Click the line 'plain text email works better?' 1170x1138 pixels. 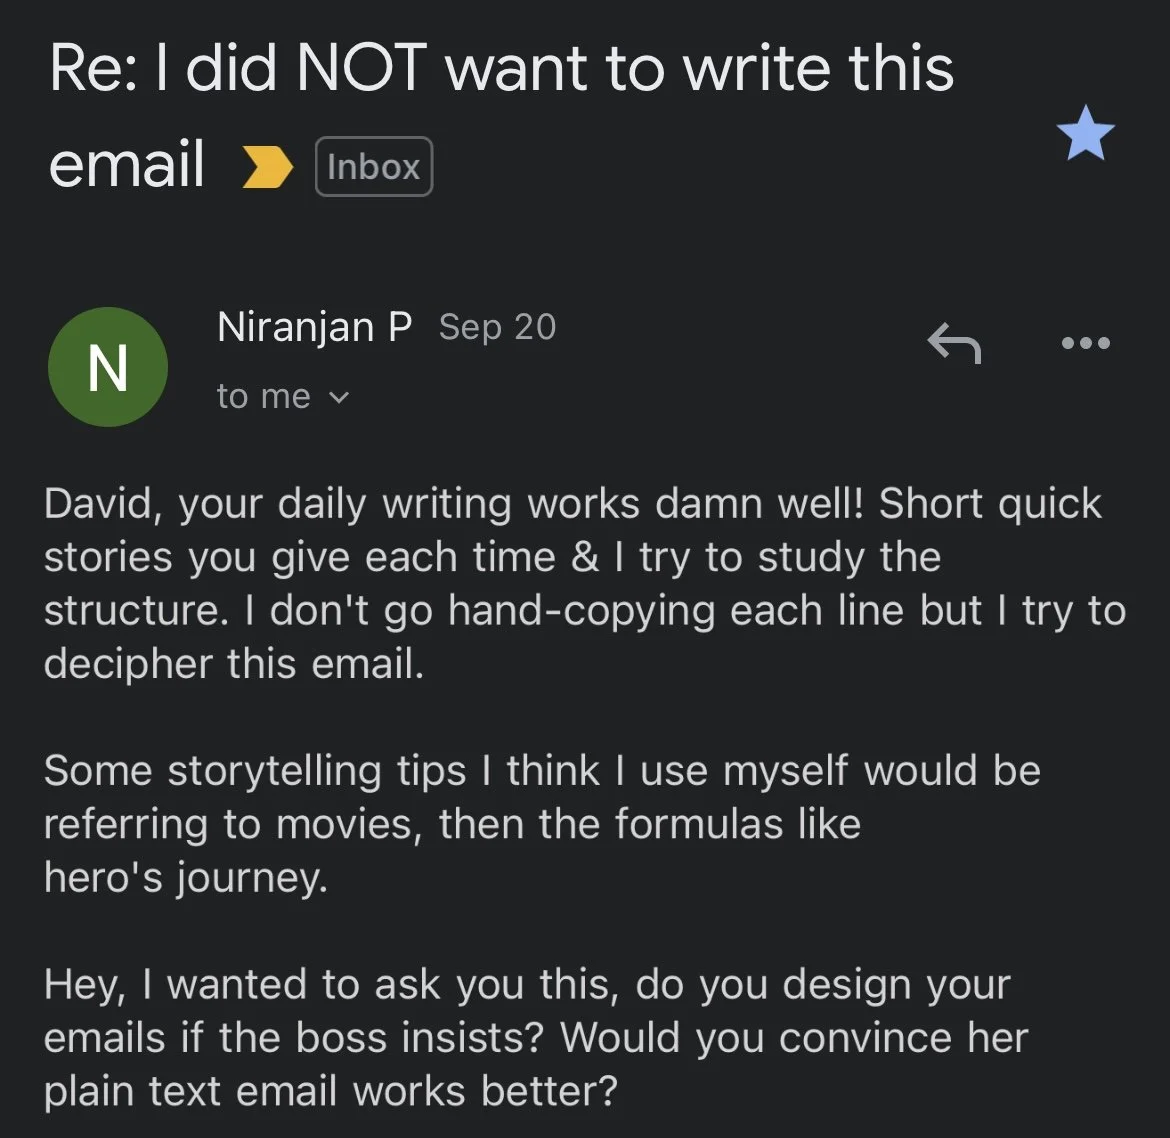pyautogui.click(x=330, y=1091)
